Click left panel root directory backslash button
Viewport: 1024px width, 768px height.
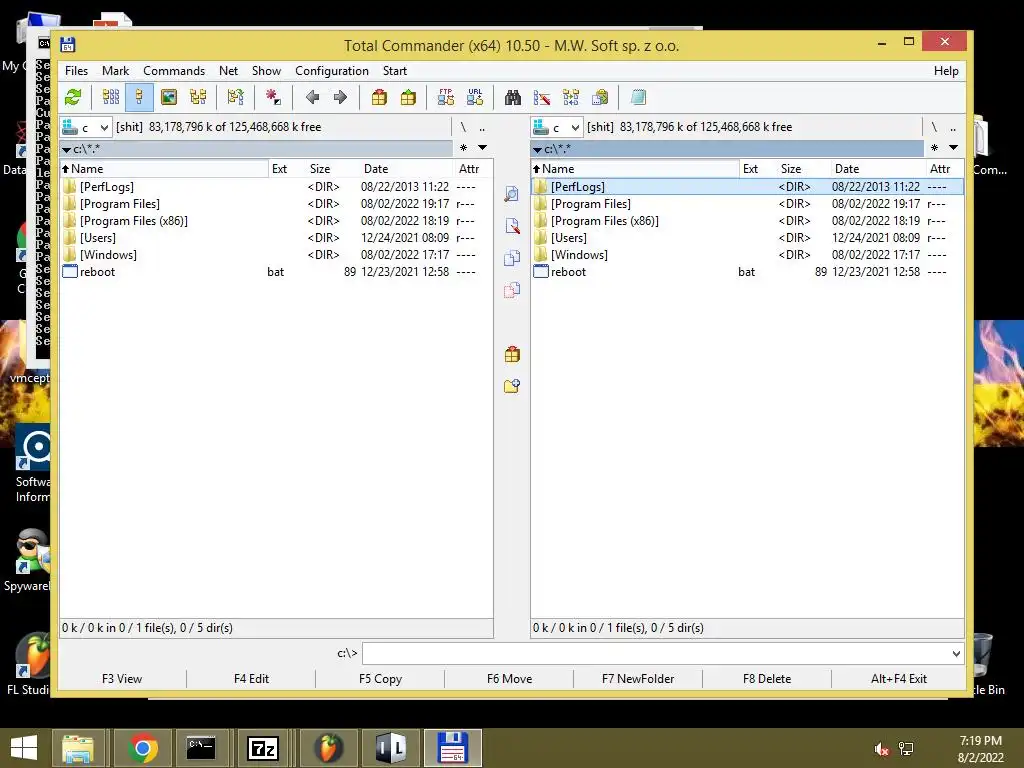[463, 127]
